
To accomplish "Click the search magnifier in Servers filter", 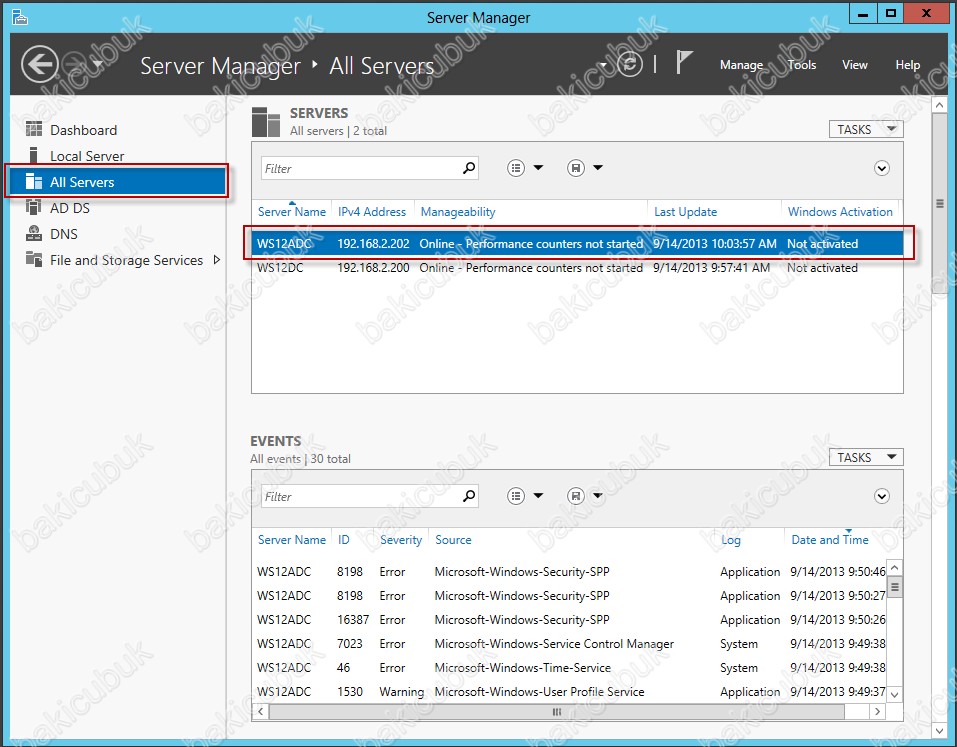I will tap(469, 168).
